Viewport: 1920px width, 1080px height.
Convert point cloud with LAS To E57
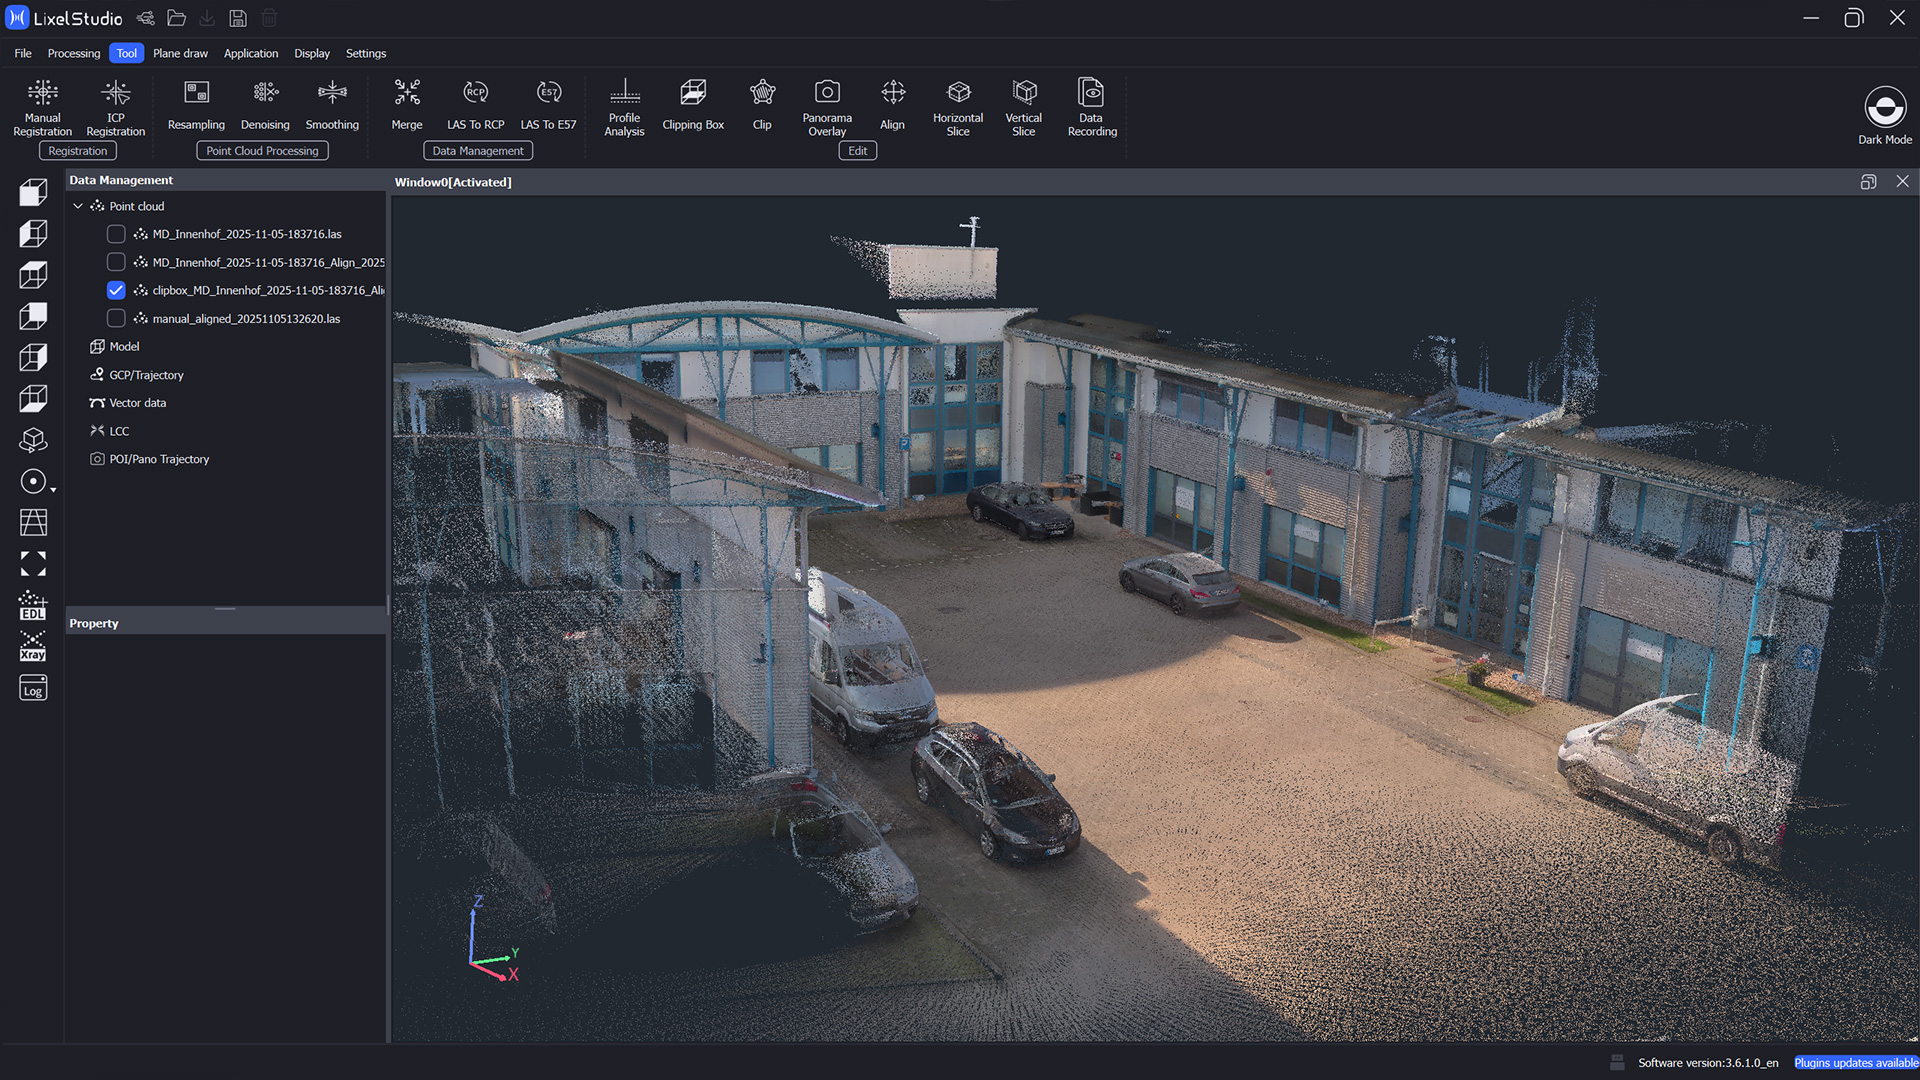[x=548, y=102]
